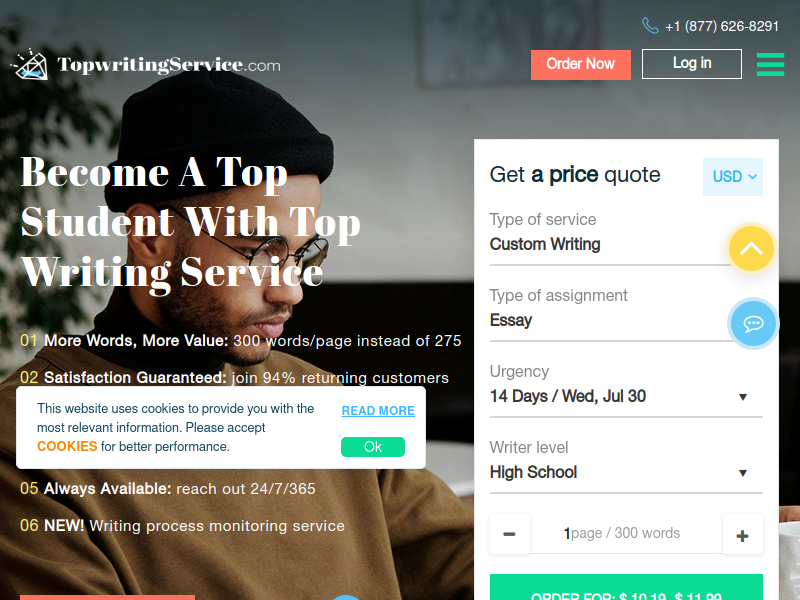Expand the Writer level dropdown
Image resolution: width=800 pixels, height=600 pixels.
pyautogui.click(x=626, y=472)
